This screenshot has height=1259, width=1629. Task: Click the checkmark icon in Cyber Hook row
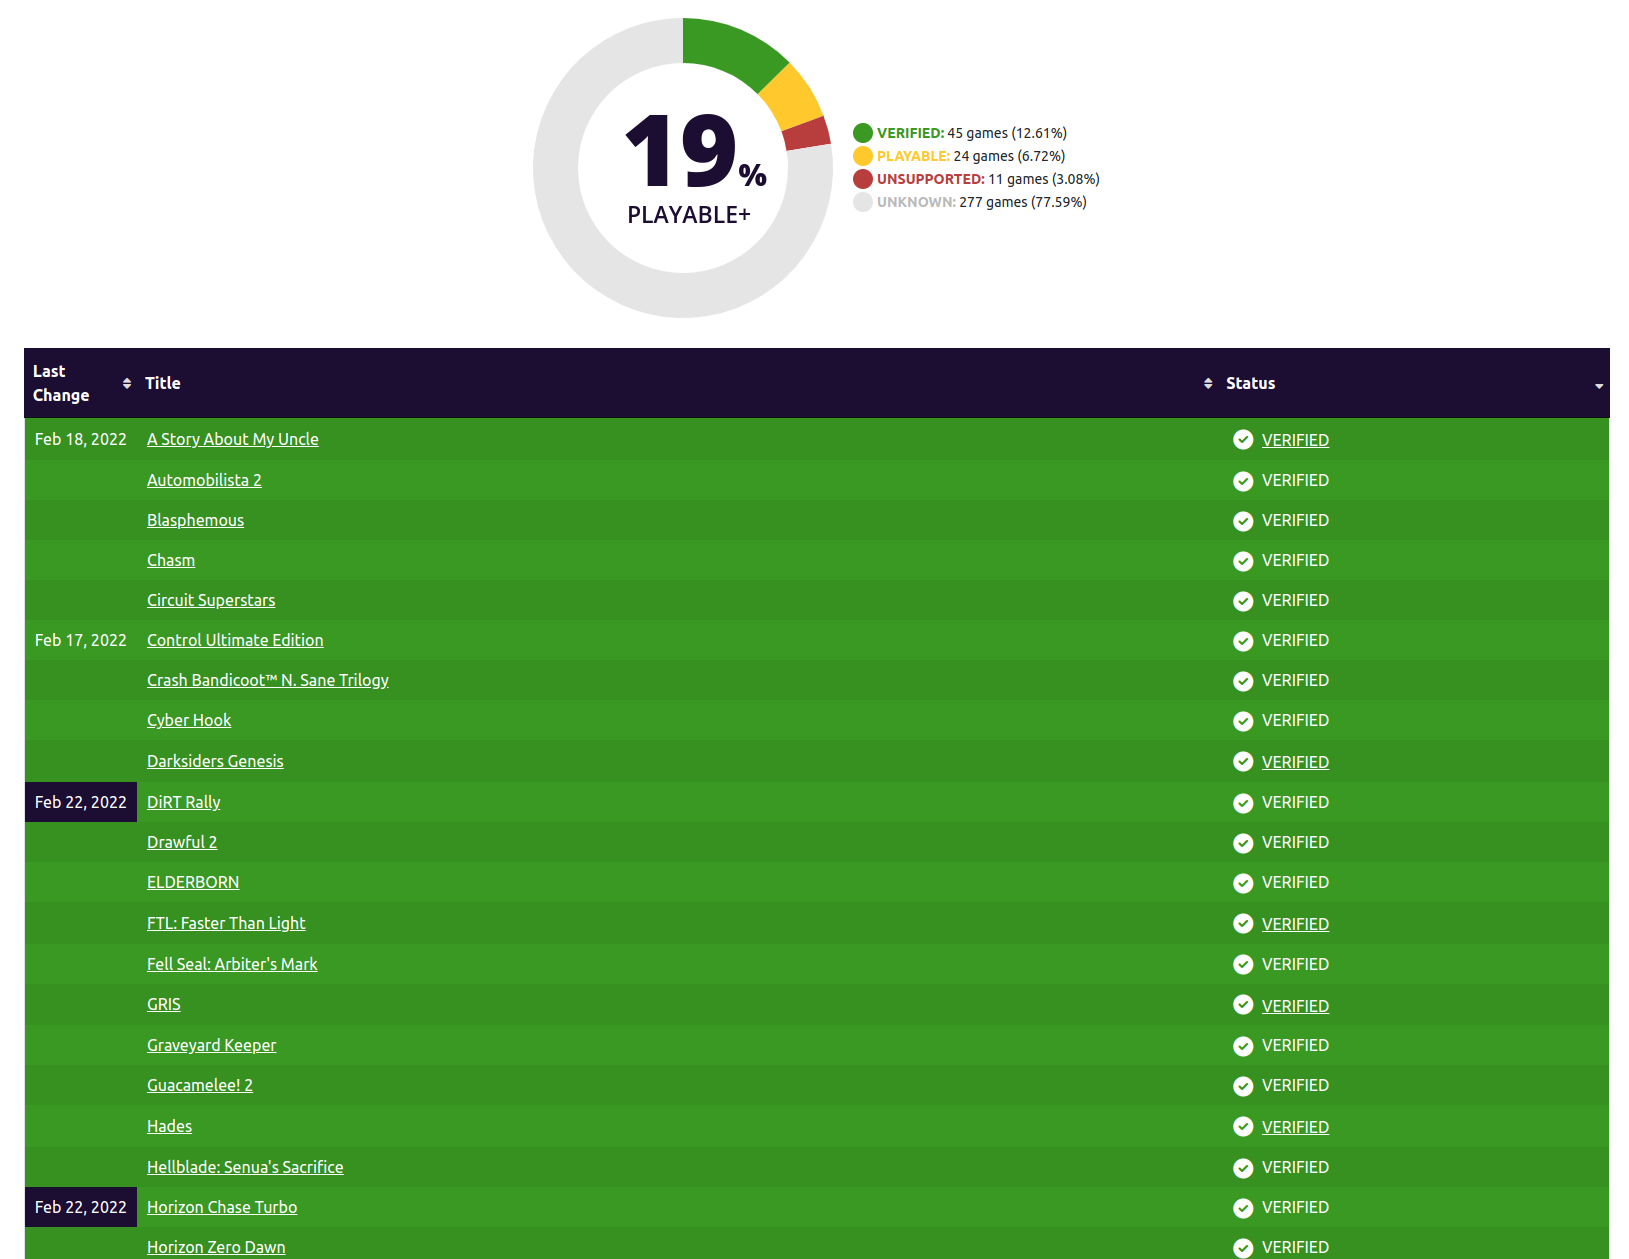(x=1243, y=721)
